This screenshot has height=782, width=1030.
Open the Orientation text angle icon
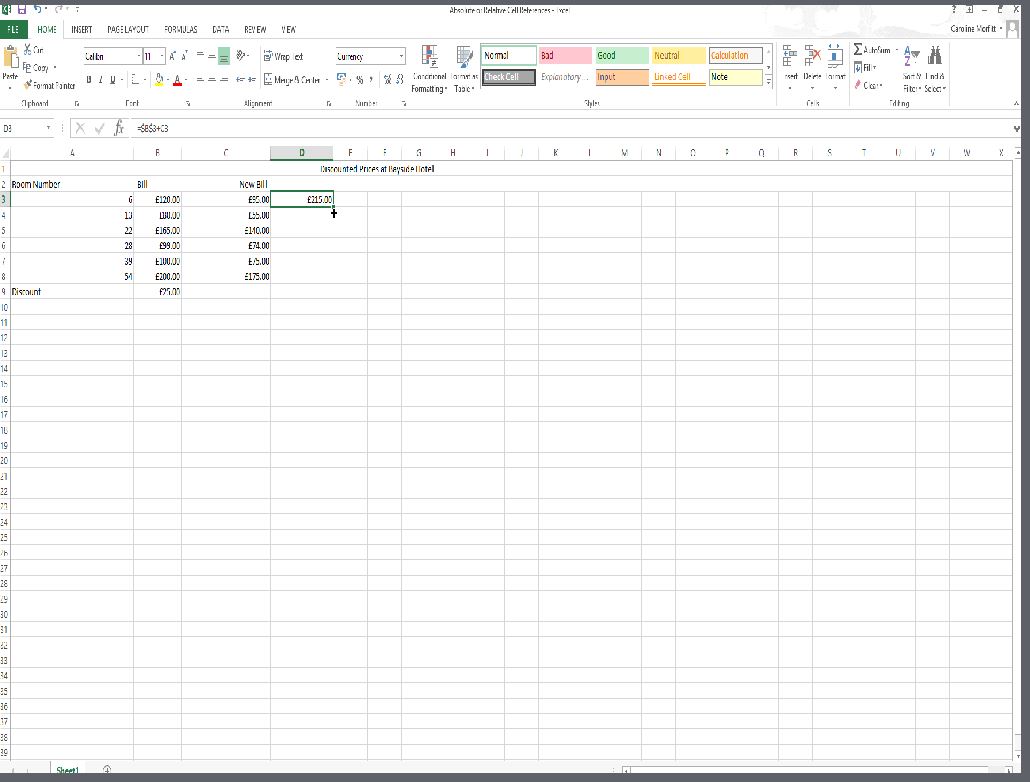coord(241,57)
